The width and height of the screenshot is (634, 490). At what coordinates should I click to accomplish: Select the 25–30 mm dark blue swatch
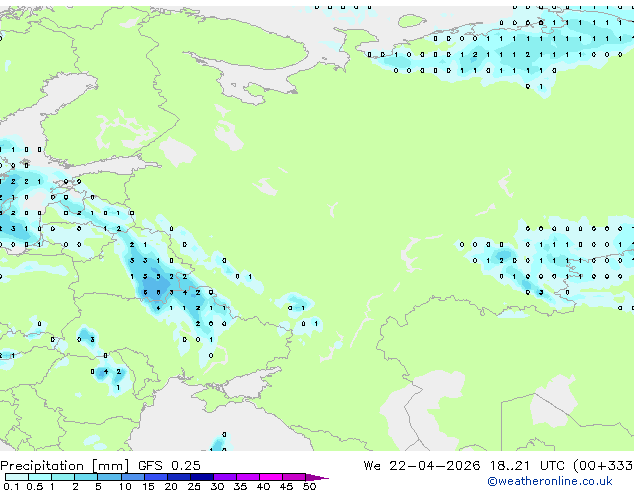tap(201, 477)
